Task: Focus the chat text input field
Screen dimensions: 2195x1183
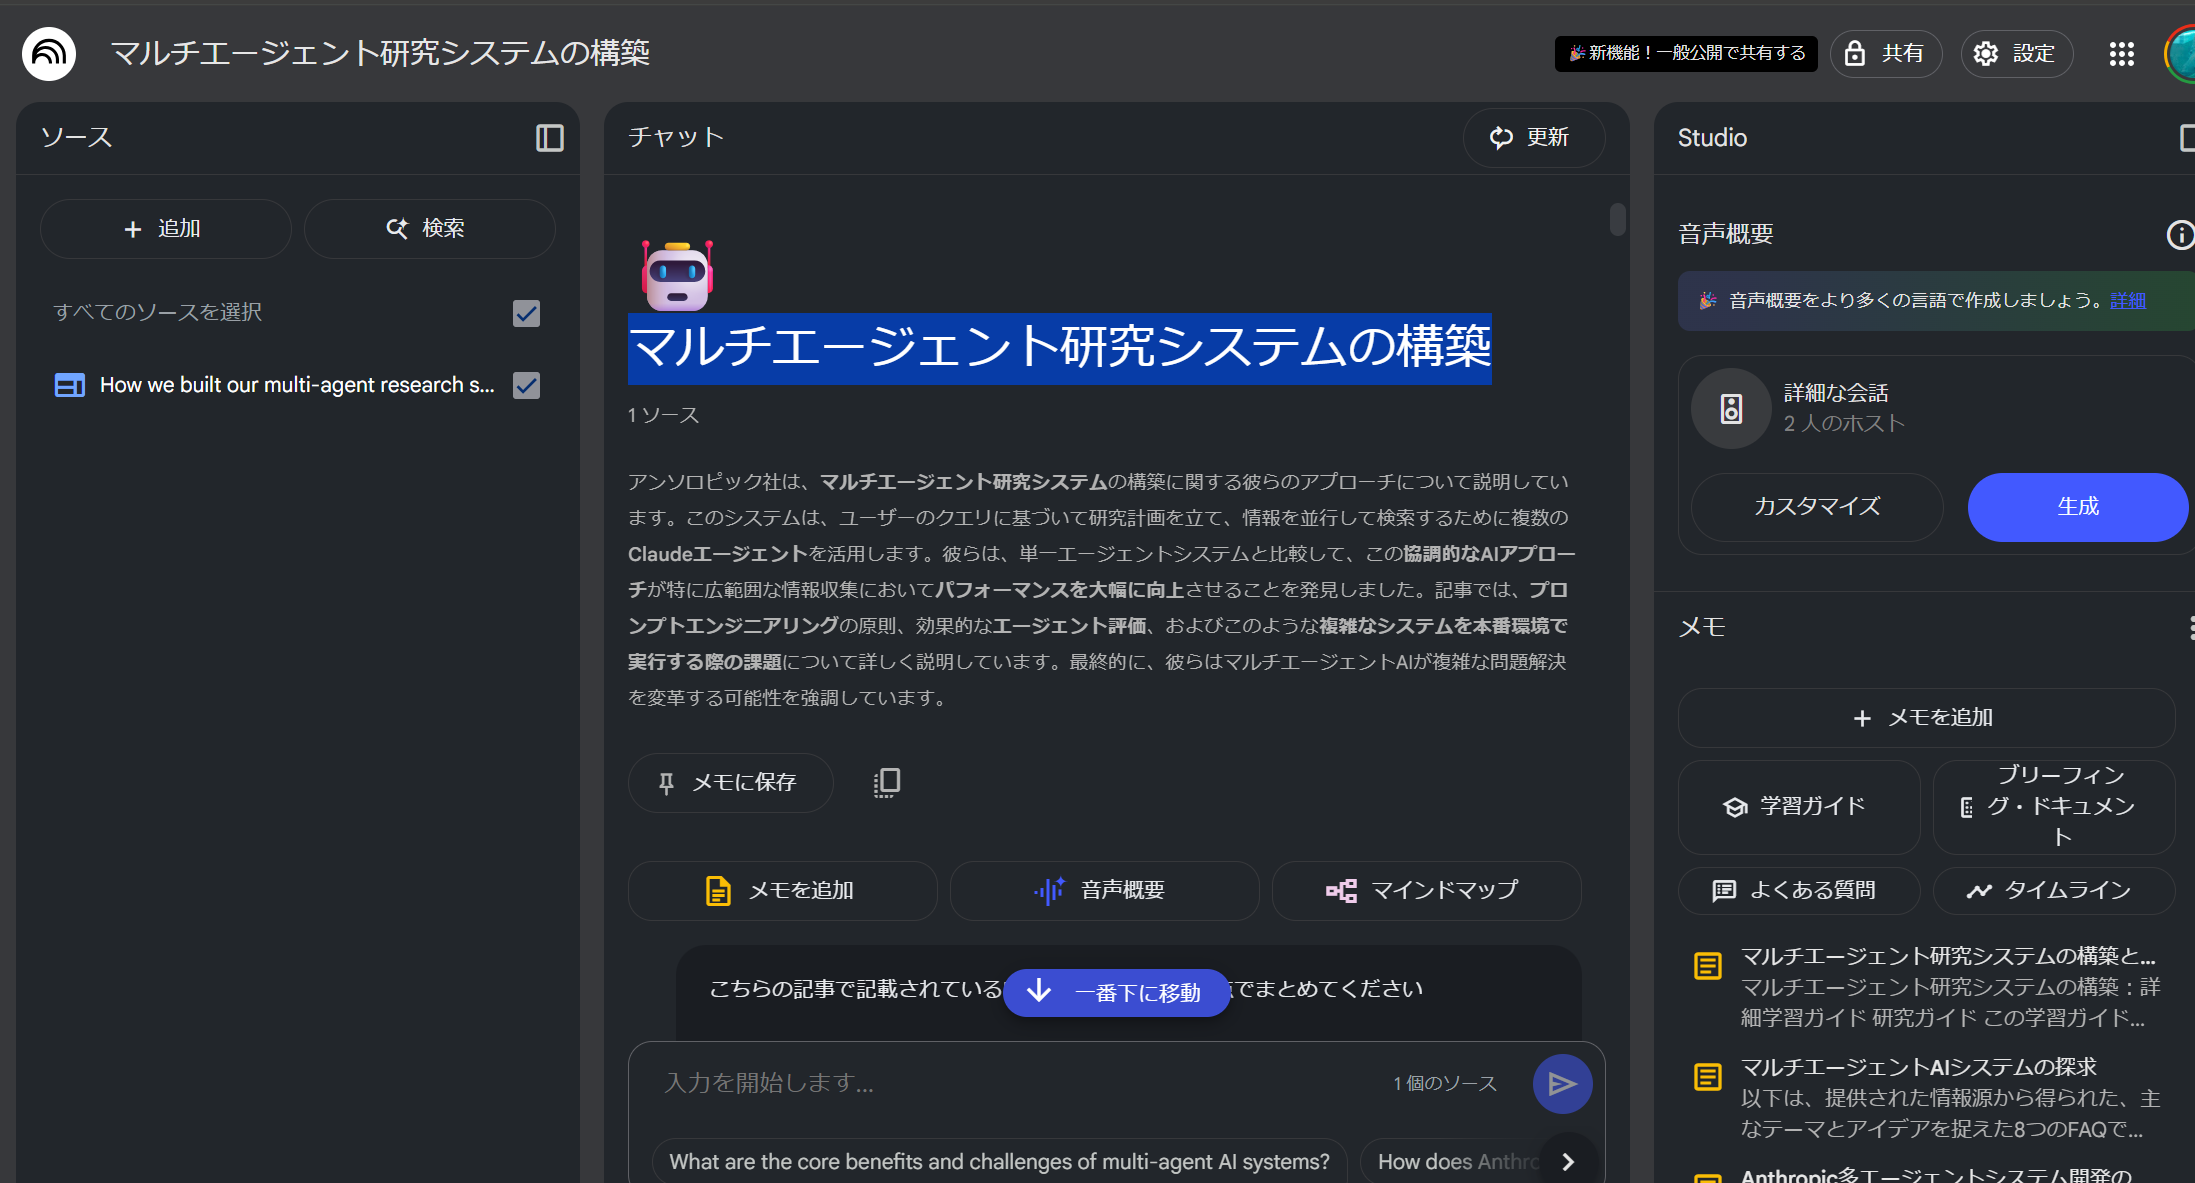Action: tap(1000, 1084)
